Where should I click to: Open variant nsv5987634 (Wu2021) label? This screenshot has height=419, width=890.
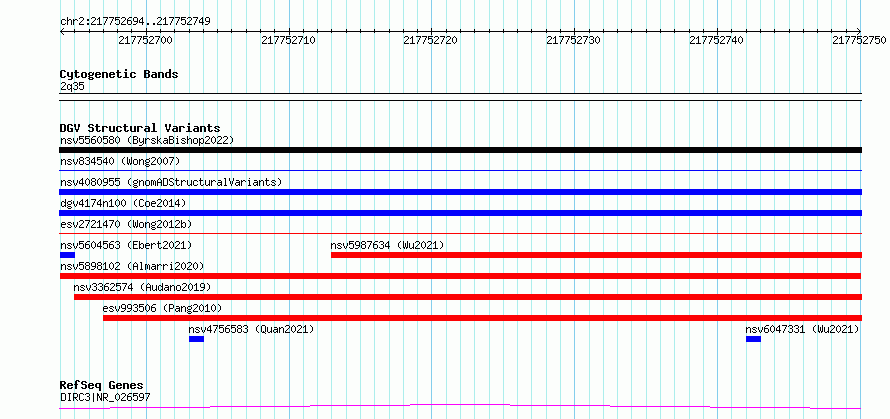coord(387,245)
